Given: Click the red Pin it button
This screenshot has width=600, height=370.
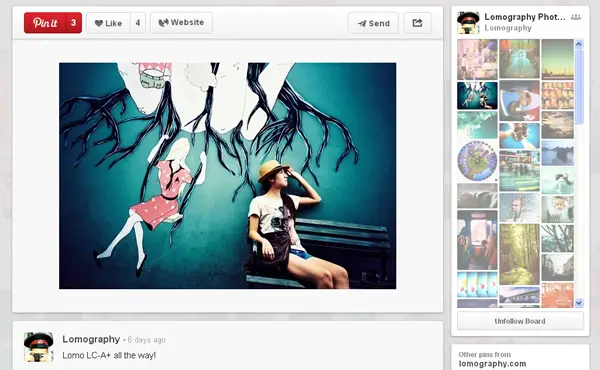Looking at the screenshot, I should 45,23.
